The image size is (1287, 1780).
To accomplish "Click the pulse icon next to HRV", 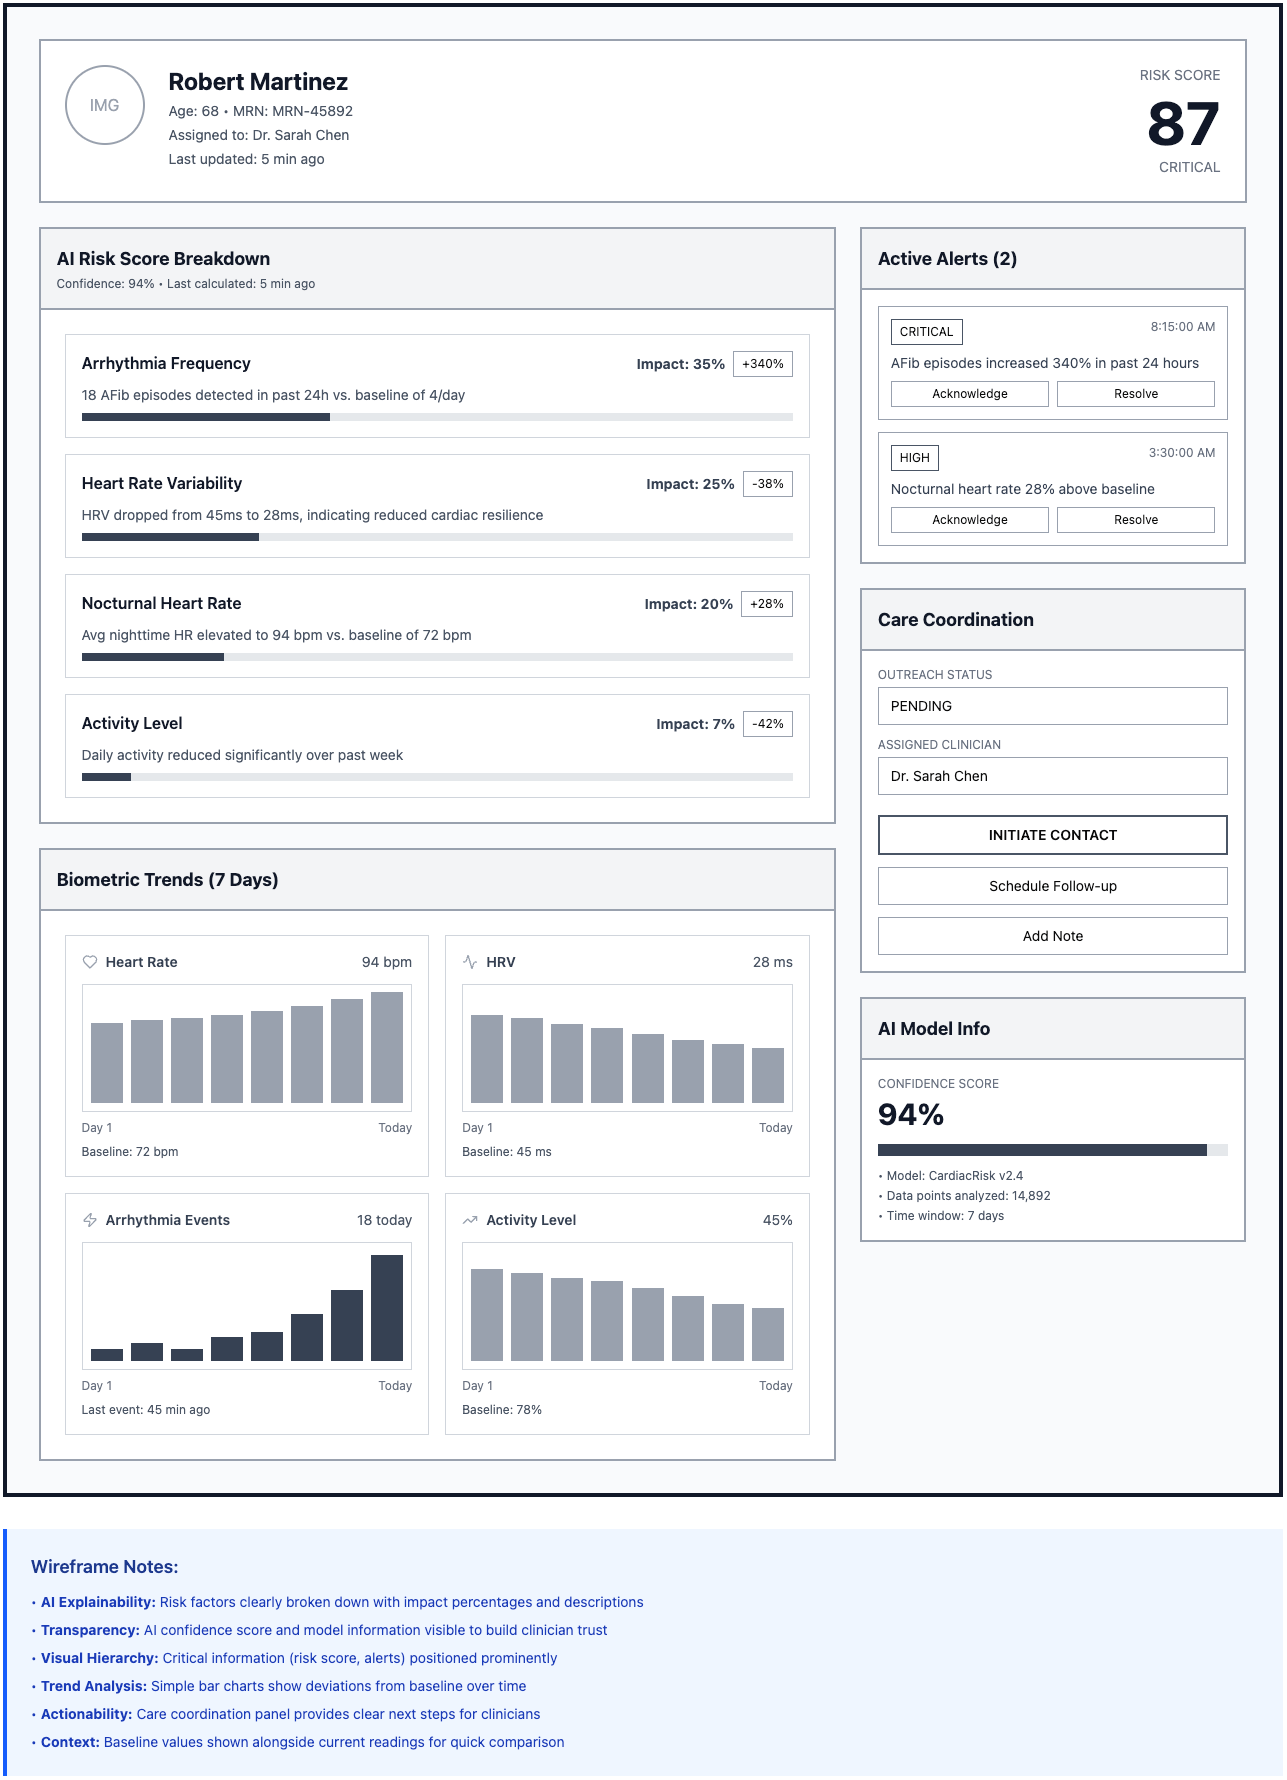I will tap(470, 962).
